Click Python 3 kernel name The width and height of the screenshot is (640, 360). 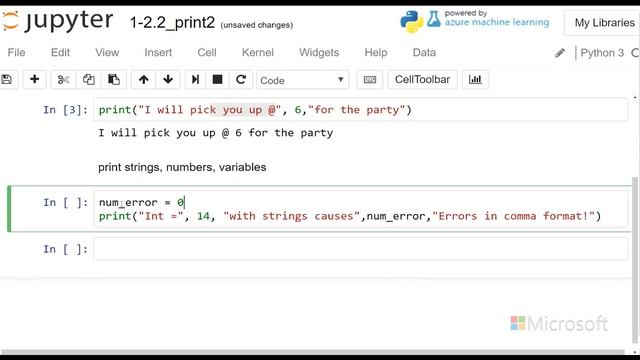(x=602, y=53)
